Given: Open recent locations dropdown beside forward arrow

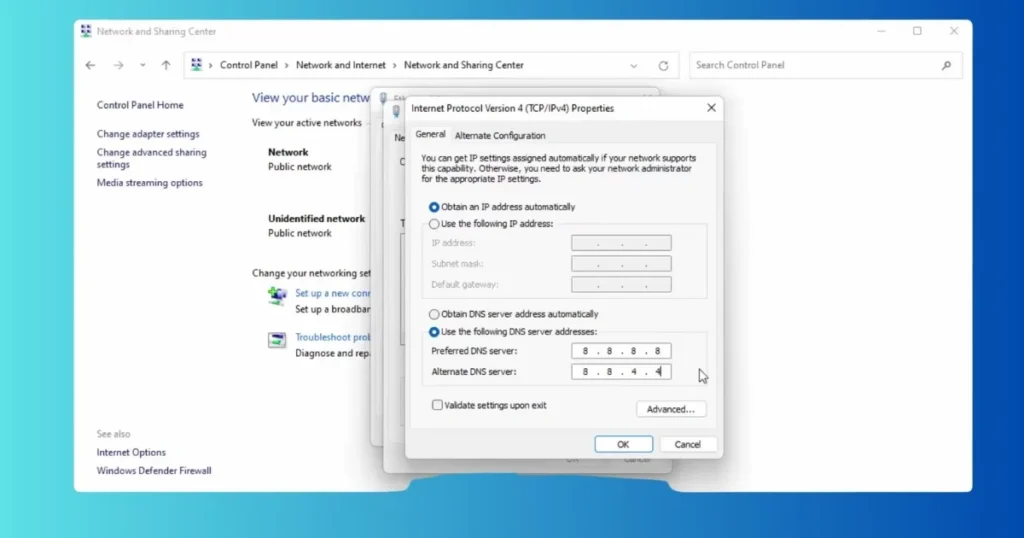Looking at the screenshot, I should point(142,65).
